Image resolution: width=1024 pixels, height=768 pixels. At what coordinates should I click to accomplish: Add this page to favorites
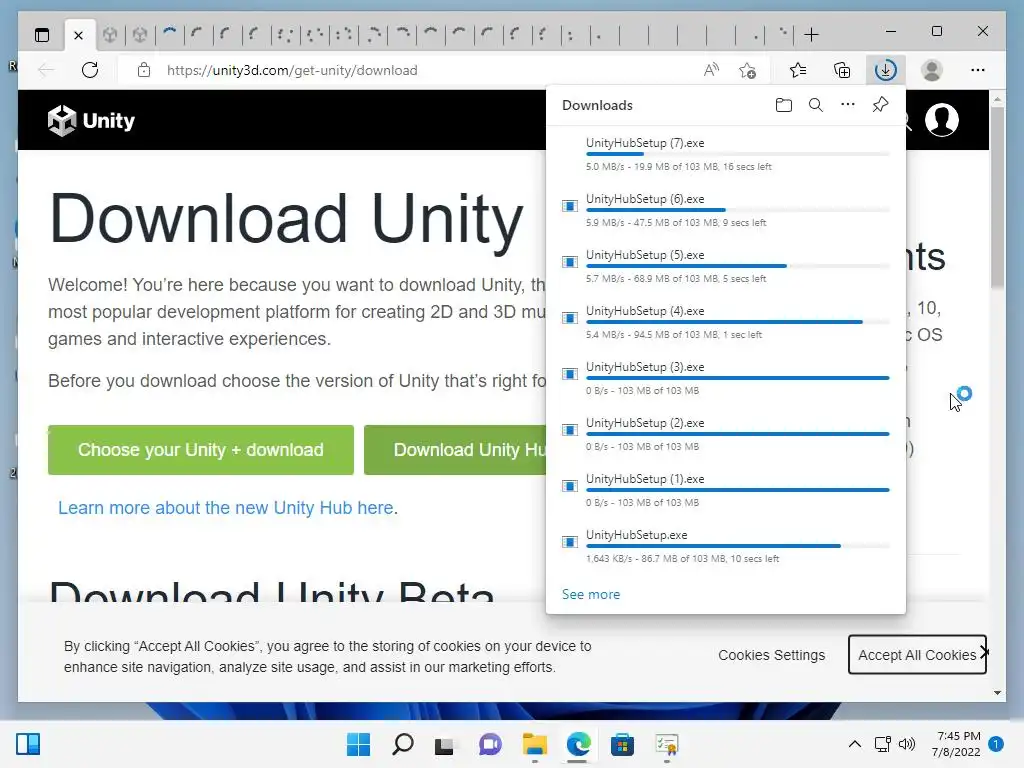[748, 70]
